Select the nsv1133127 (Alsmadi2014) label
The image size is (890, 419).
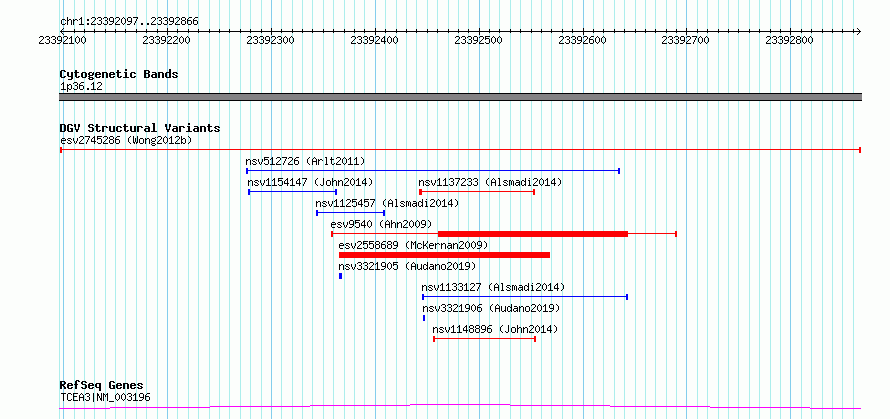coord(493,287)
